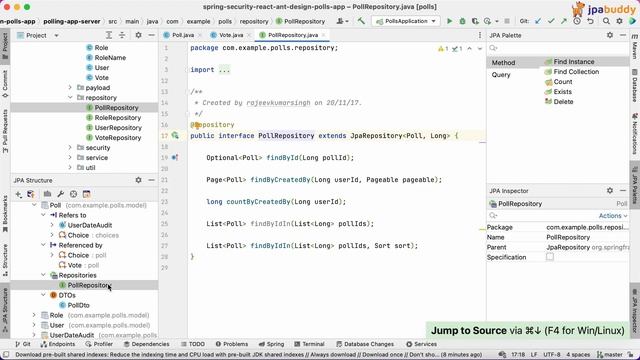Open the PollsApplication run configuration dropdown
The height and width of the screenshot is (360, 640).
click(x=406, y=21)
